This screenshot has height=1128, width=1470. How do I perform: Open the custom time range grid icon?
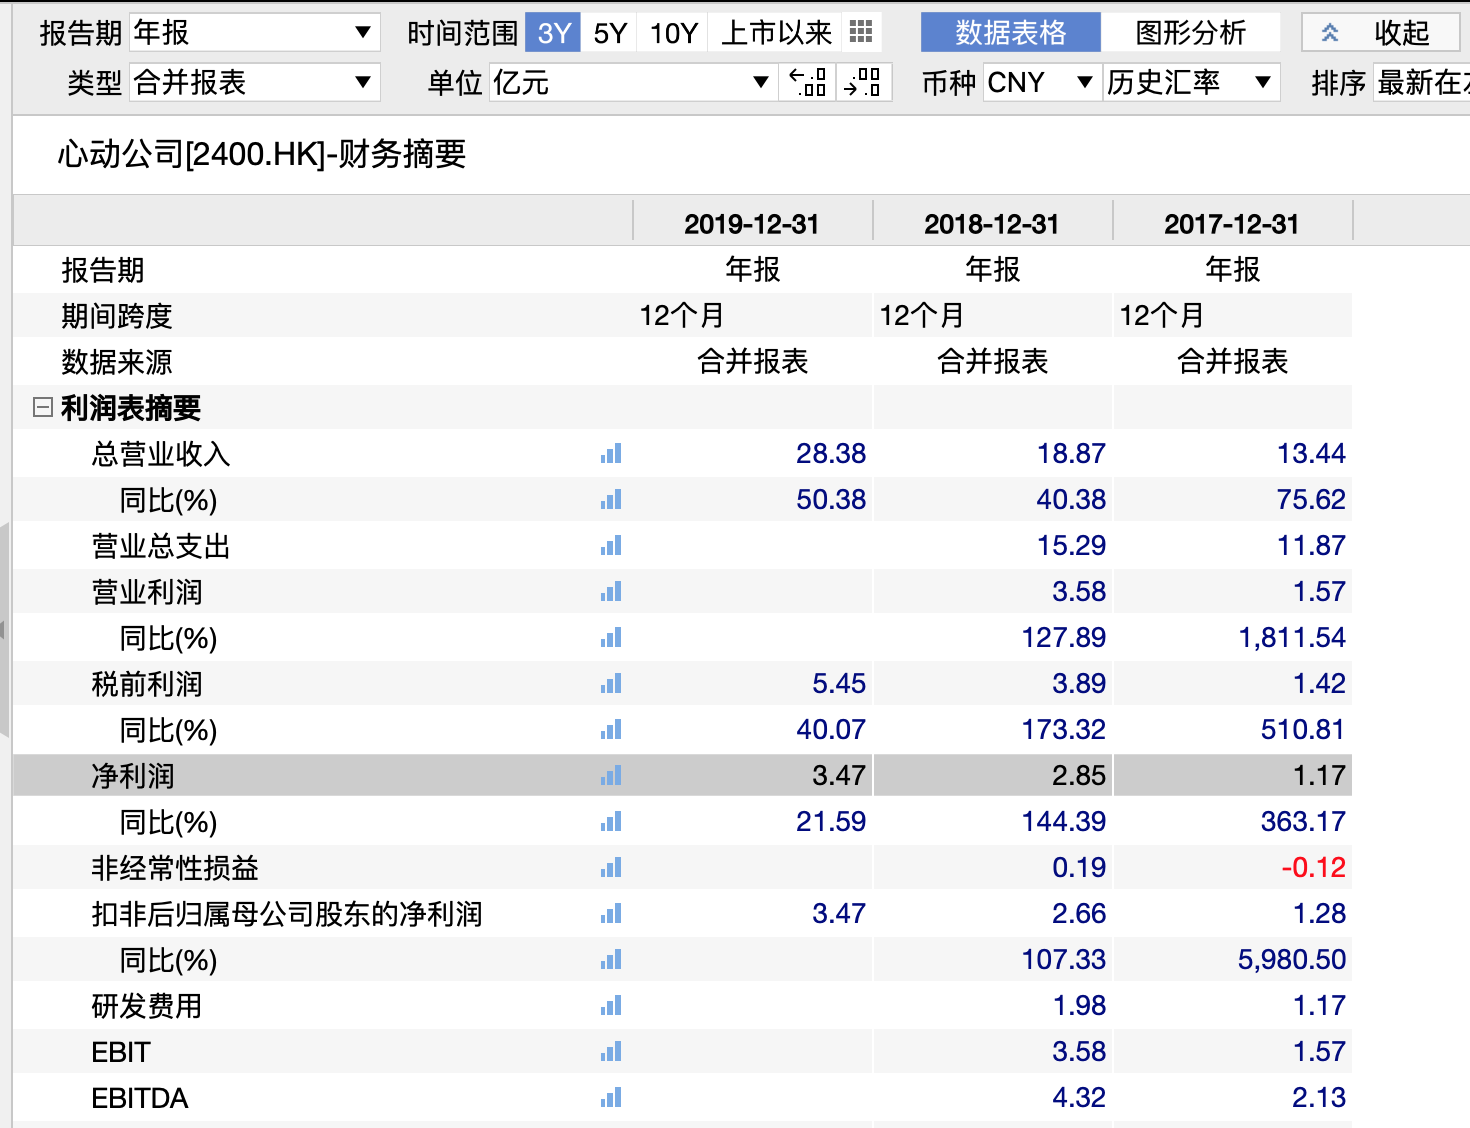pos(860,33)
